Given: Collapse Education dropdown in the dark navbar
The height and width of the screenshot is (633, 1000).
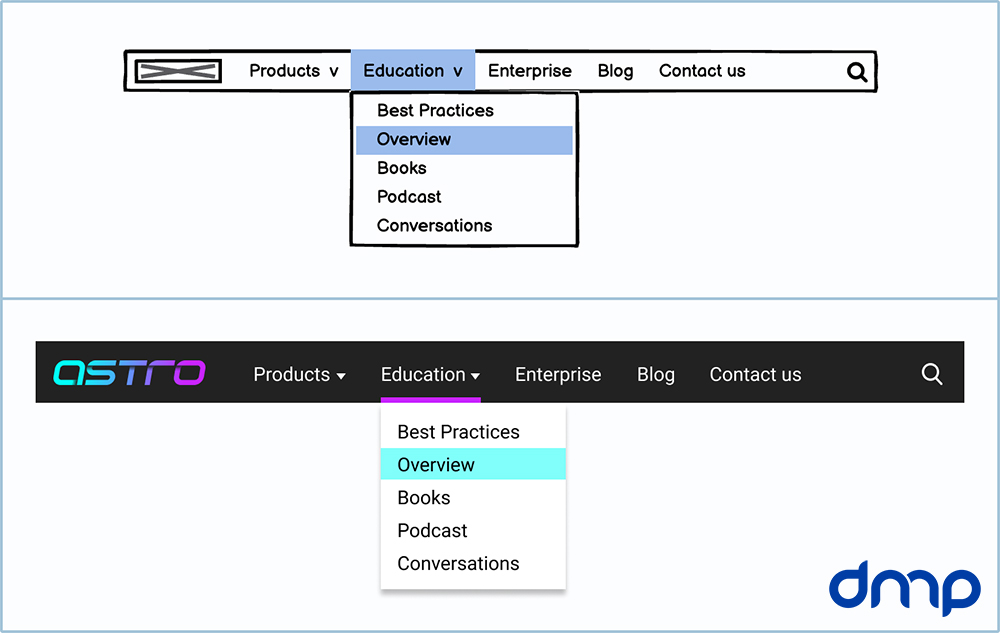Looking at the screenshot, I should pos(430,375).
